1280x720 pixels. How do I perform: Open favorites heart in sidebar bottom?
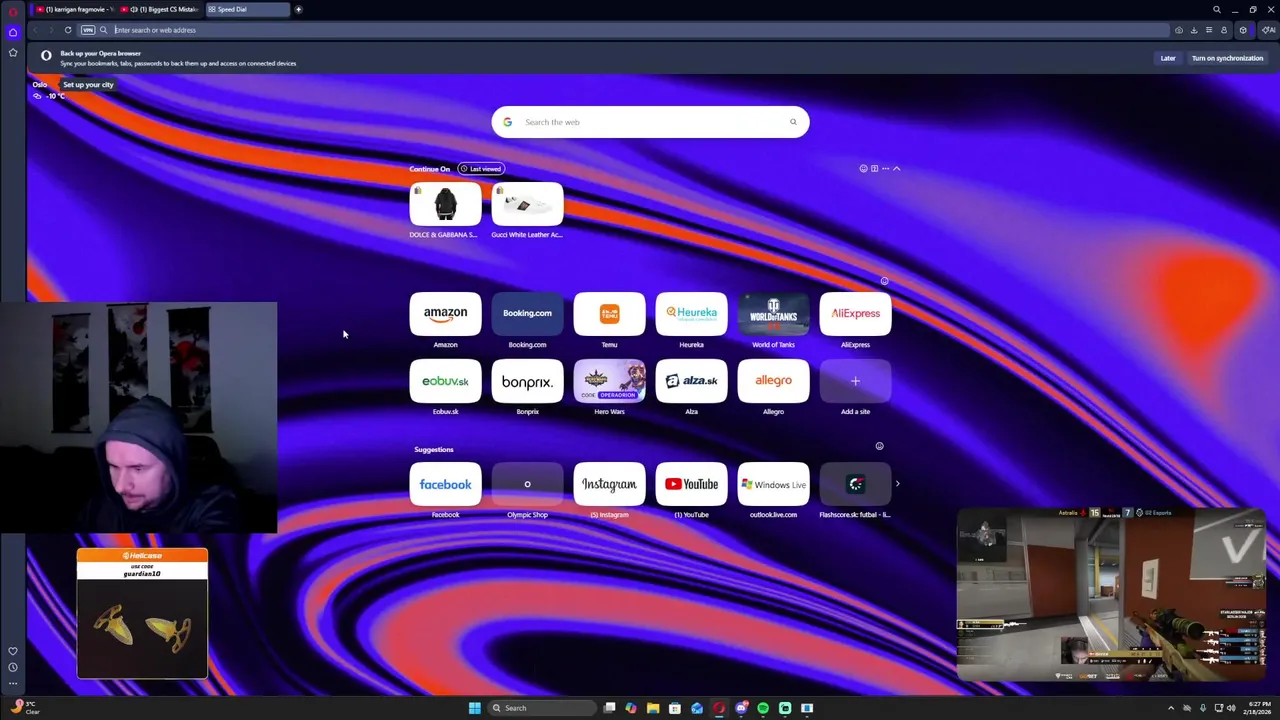click(x=13, y=651)
